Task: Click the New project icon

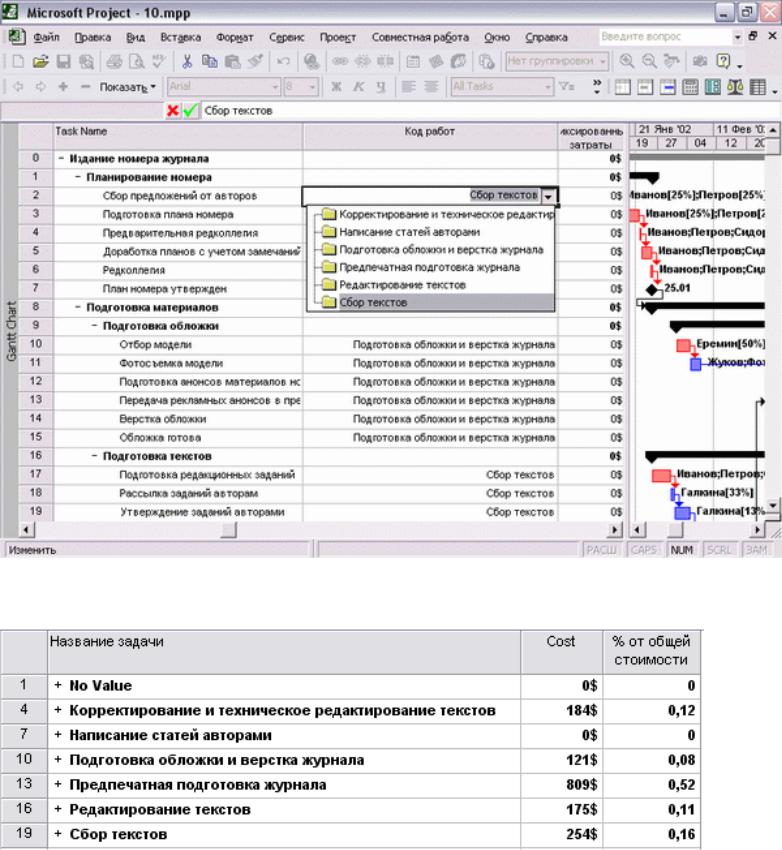Action: click(x=18, y=62)
